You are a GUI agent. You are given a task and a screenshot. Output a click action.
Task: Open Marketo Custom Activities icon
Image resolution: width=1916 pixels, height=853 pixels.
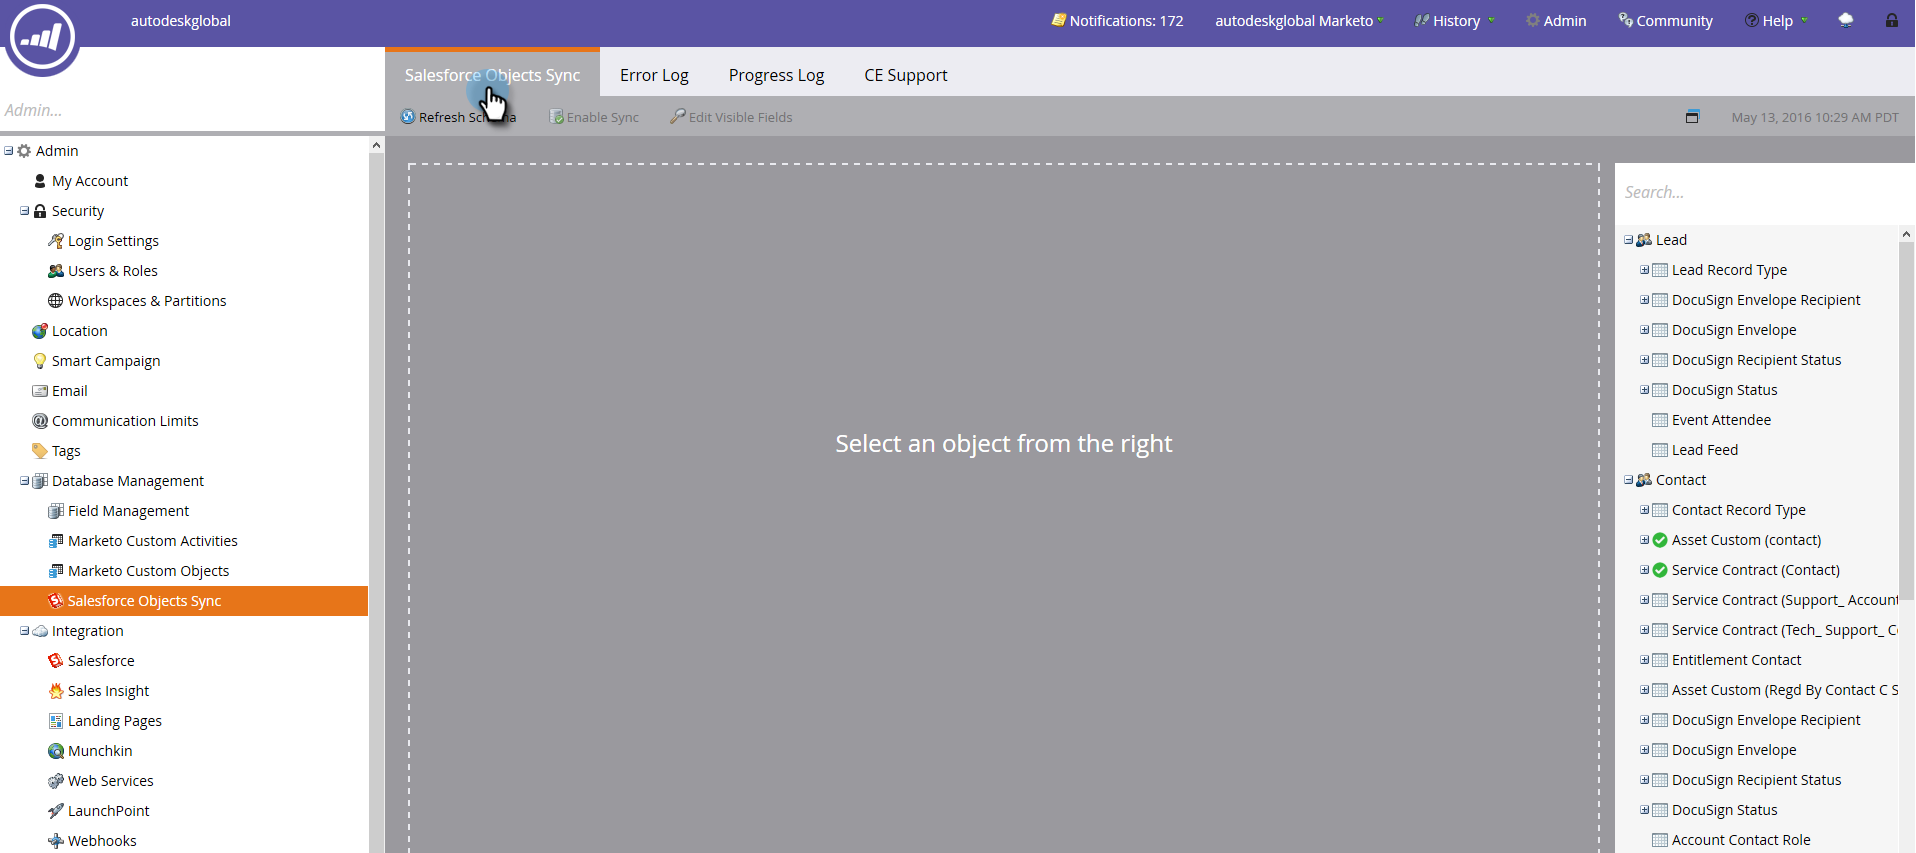click(56, 541)
